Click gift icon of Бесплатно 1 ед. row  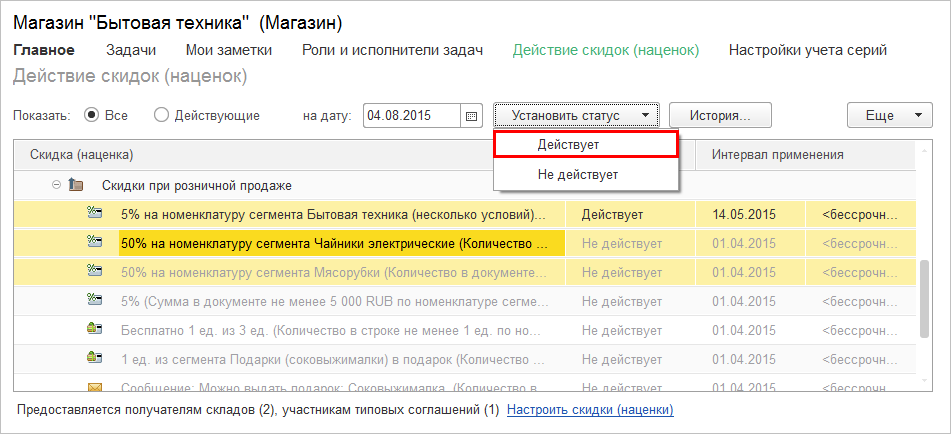pyautogui.click(x=96, y=328)
